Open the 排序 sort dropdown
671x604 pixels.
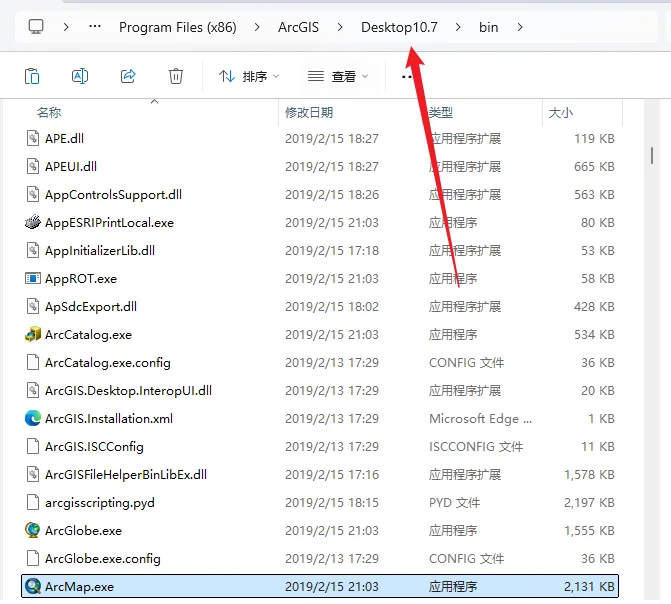249,77
